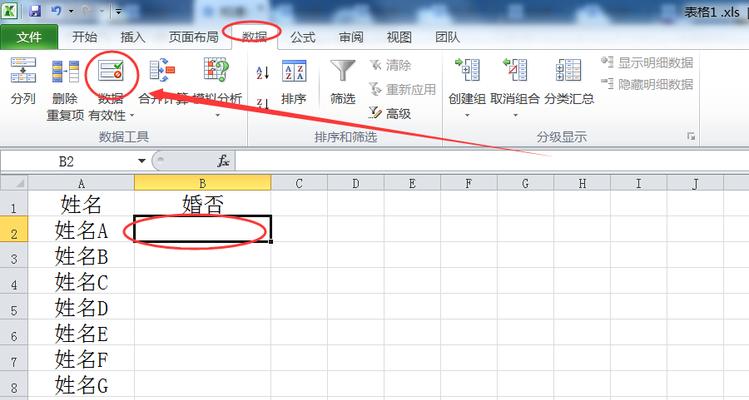Click the Text to Columns (分列) icon

pos(23,70)
